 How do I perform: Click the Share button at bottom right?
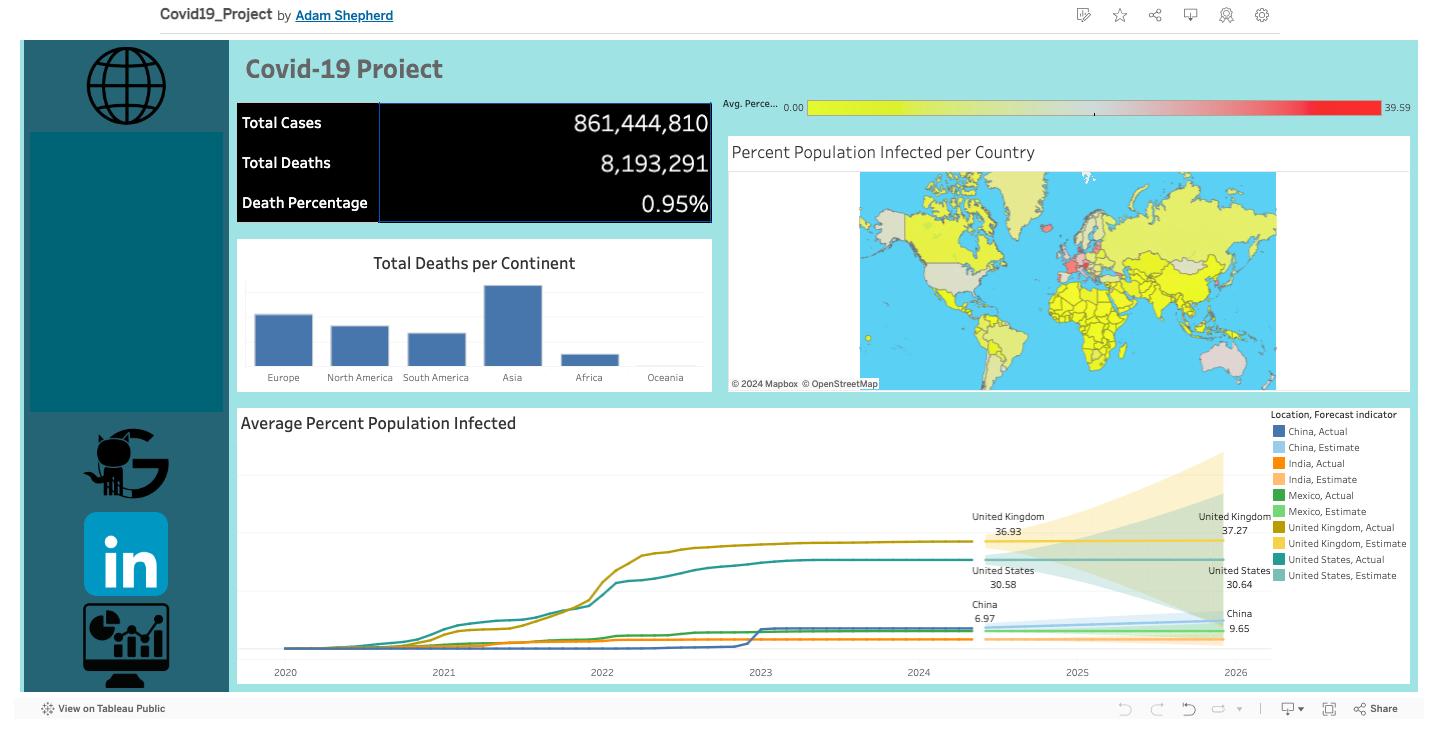coord(1376,708)
